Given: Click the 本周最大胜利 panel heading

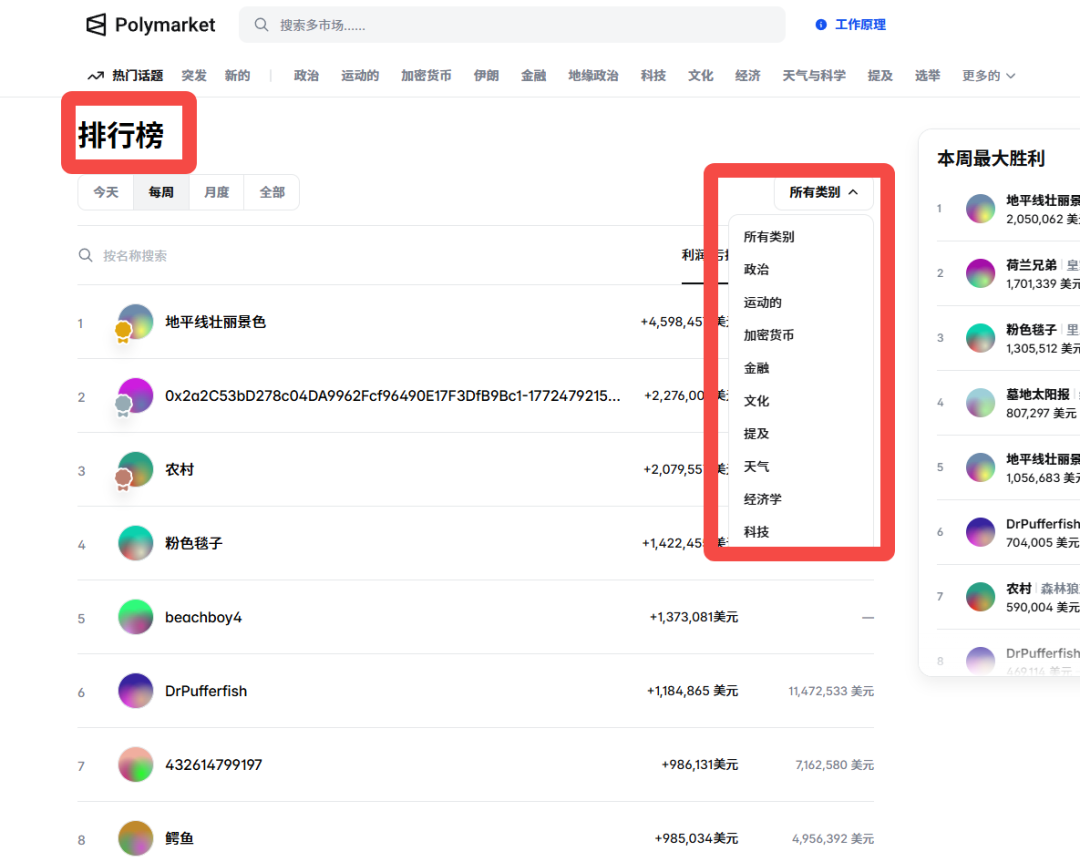Looking at the screenshot, I should pyautogui.click(x=991, y=158).
